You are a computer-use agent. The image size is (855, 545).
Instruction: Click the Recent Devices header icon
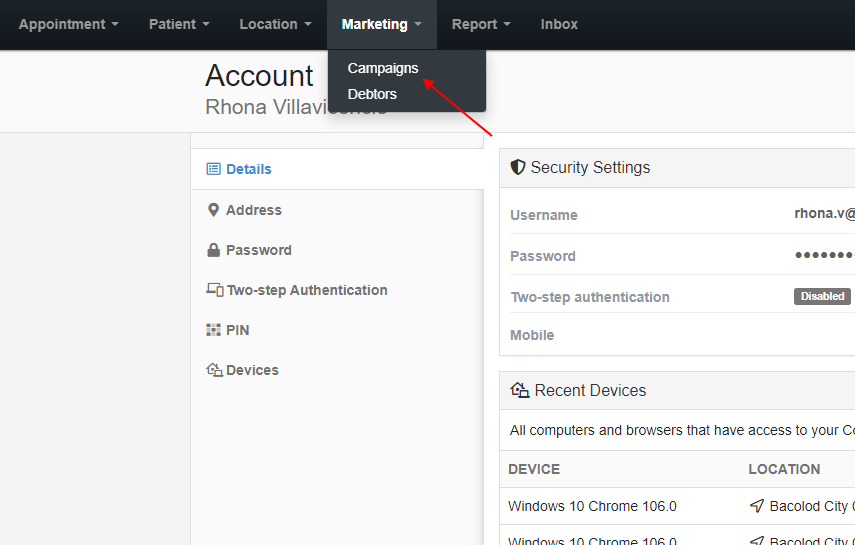click(x=520, y=390)
